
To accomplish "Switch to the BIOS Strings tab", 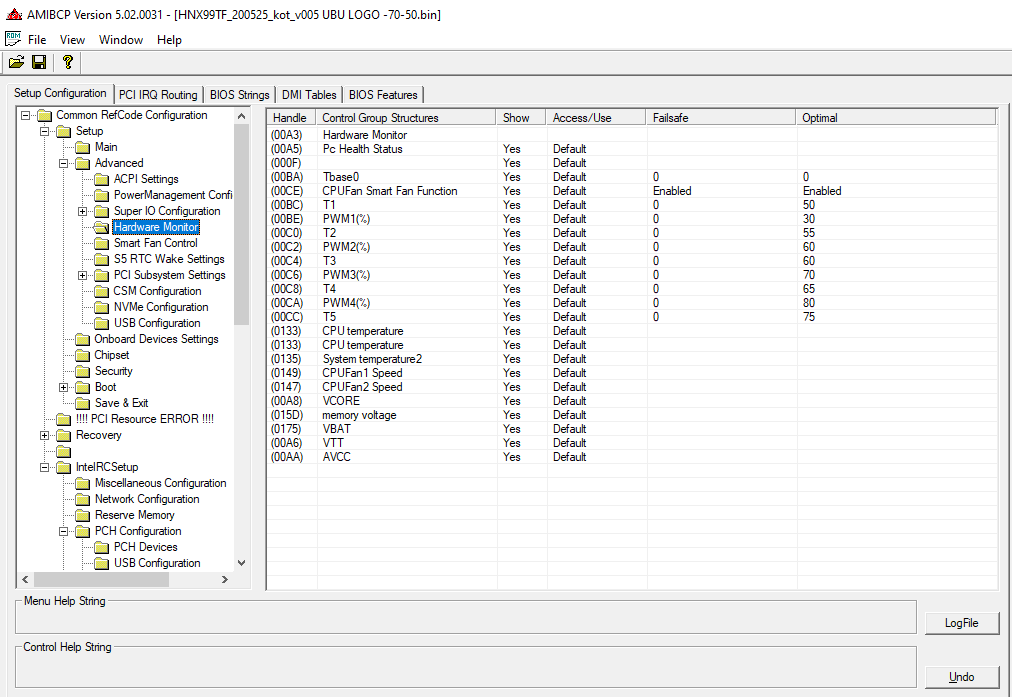I will click(x=239, y=95).
